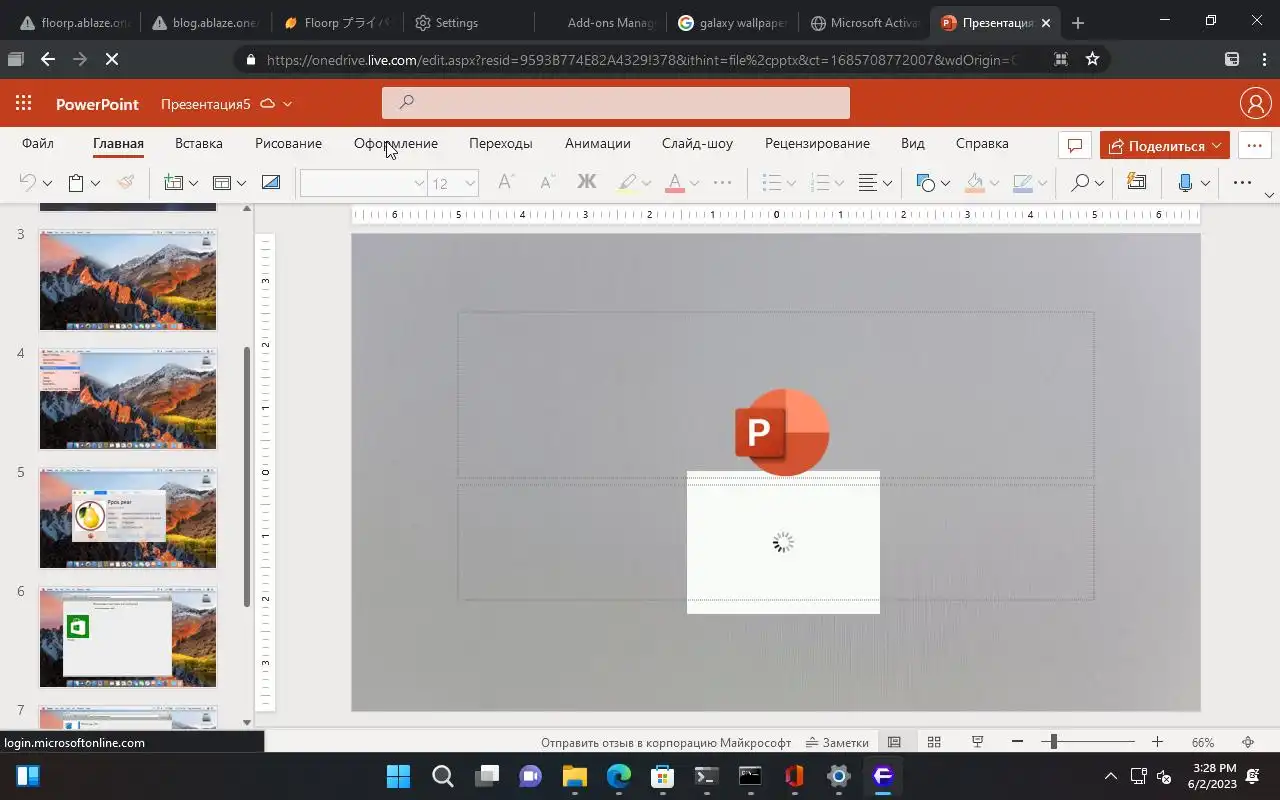Click the Designer ideas icon
Image resolution: width=1280 pixels, height=800 pixels.
pos(270,183)
